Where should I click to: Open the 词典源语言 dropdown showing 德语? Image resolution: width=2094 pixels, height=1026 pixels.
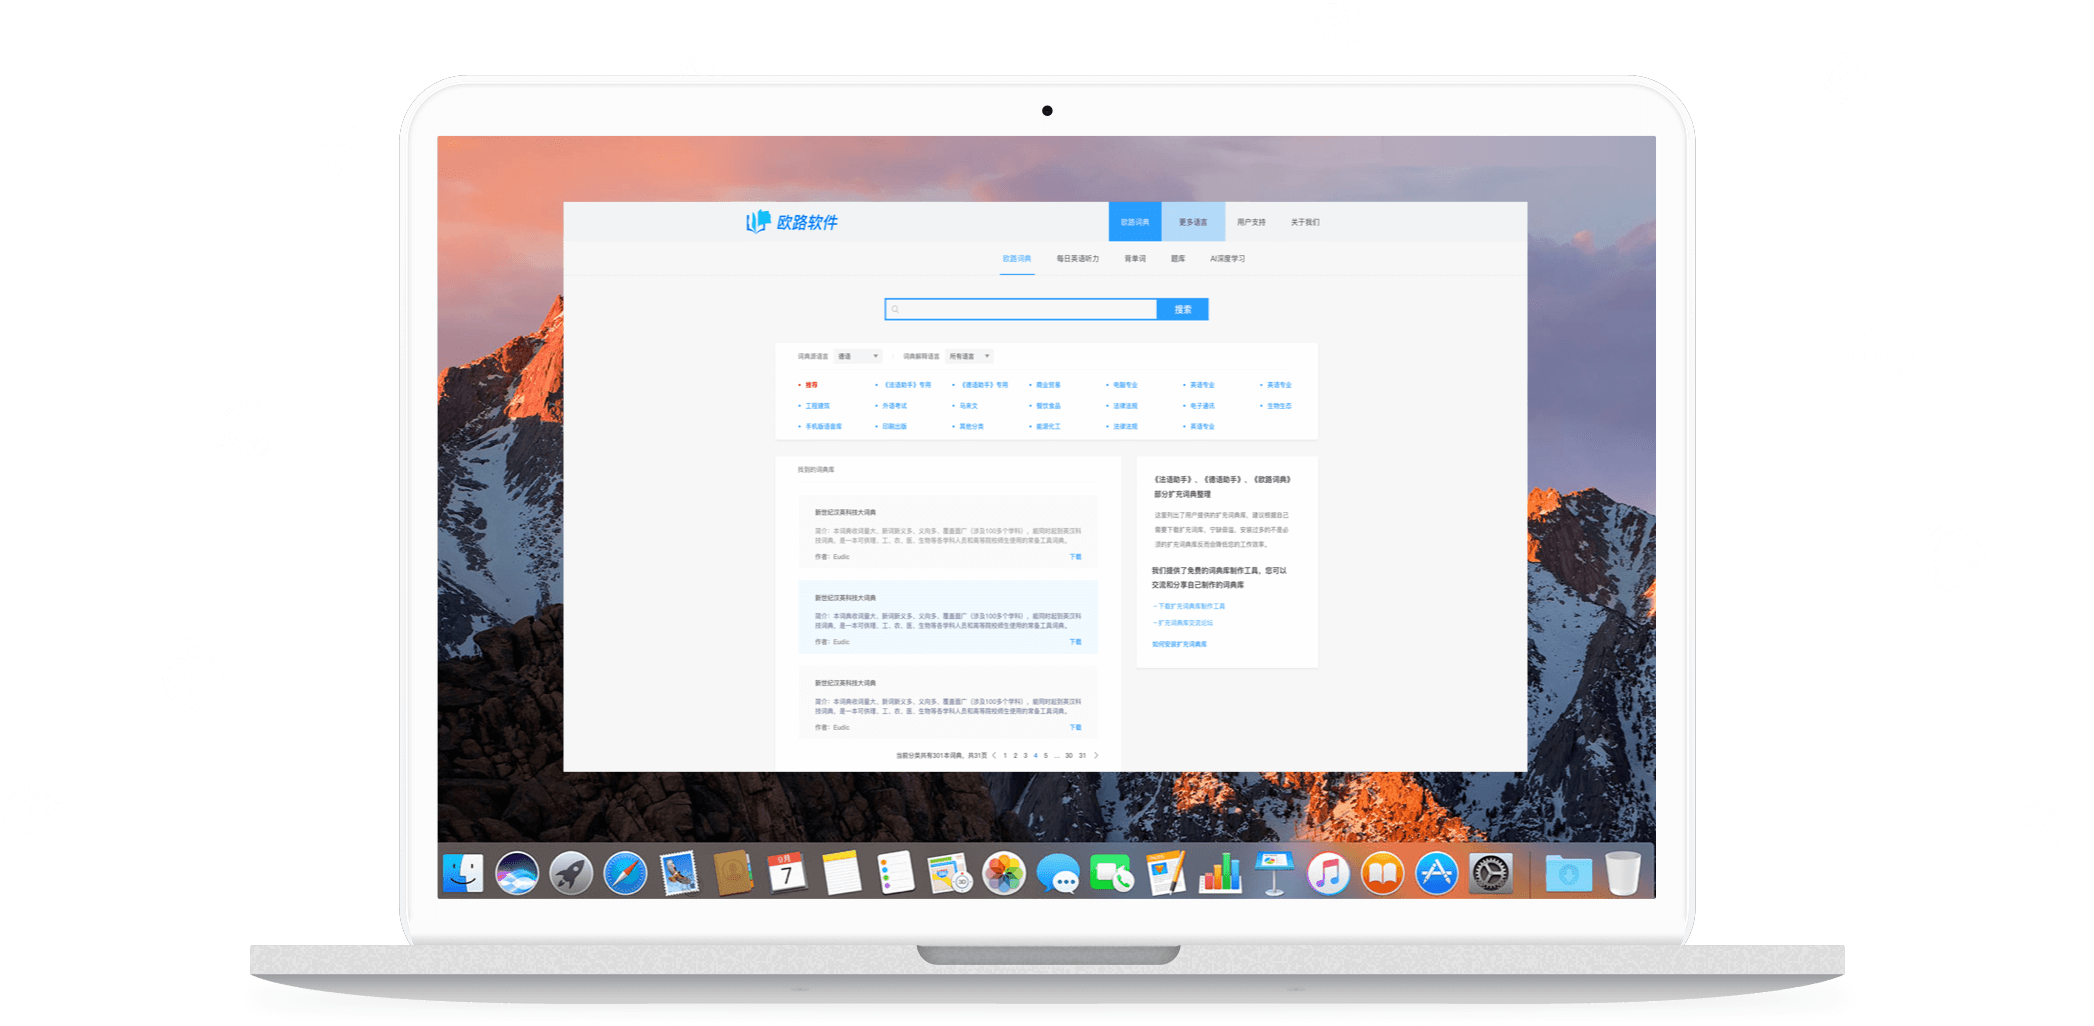click(858, 356)
